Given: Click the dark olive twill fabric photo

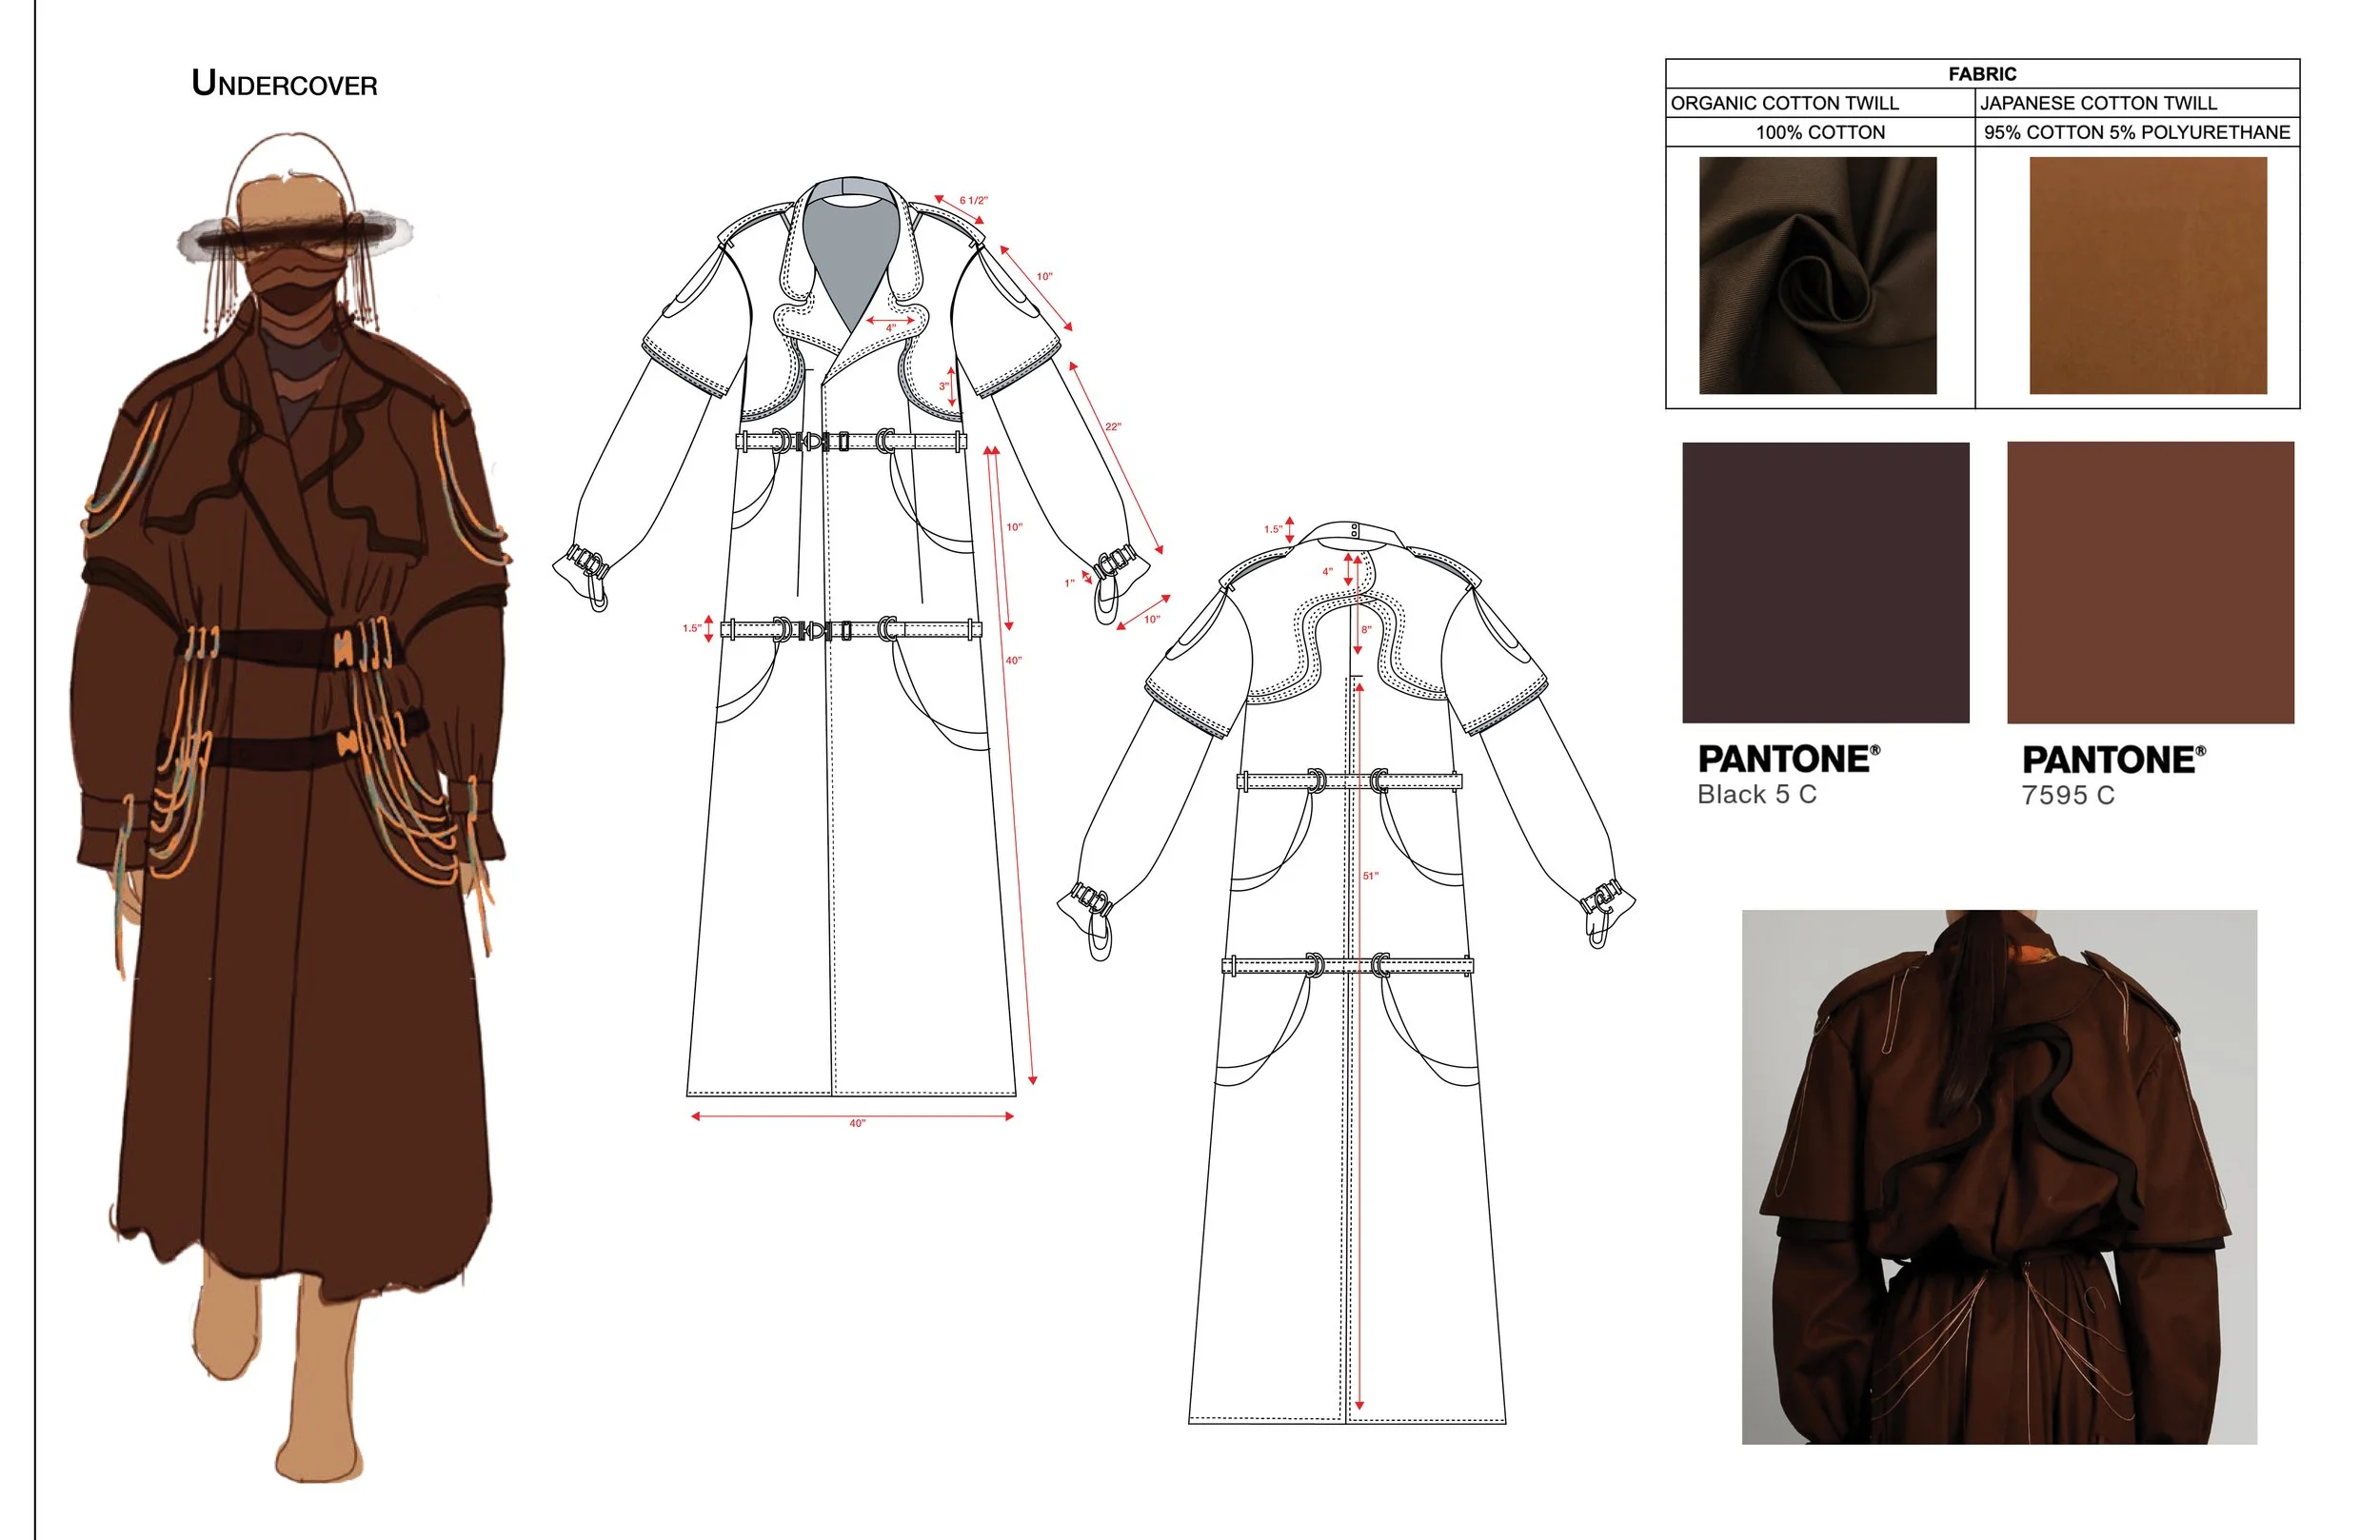Looking at the screenshot, I should [x=1817, y=275].
